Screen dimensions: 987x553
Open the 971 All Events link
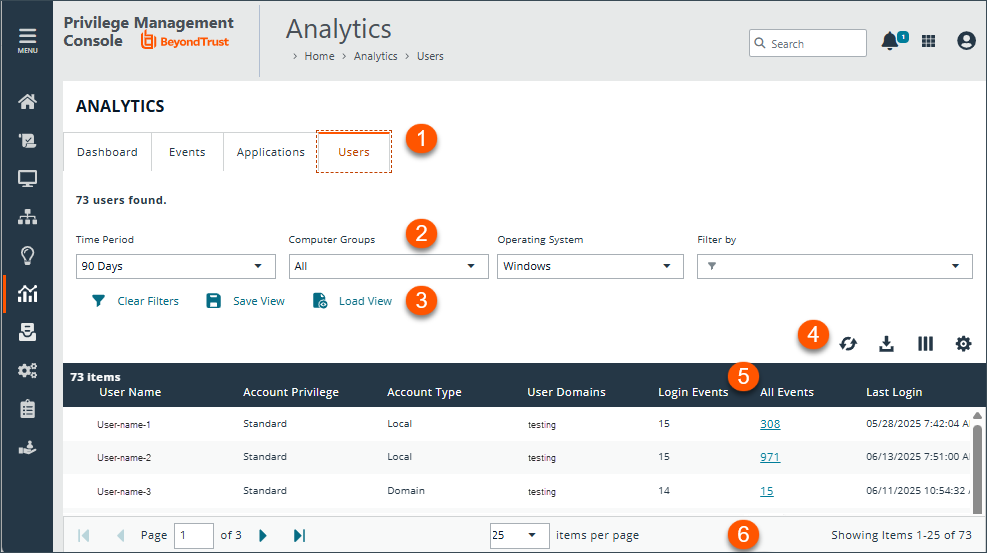click(x=770, y=457)
